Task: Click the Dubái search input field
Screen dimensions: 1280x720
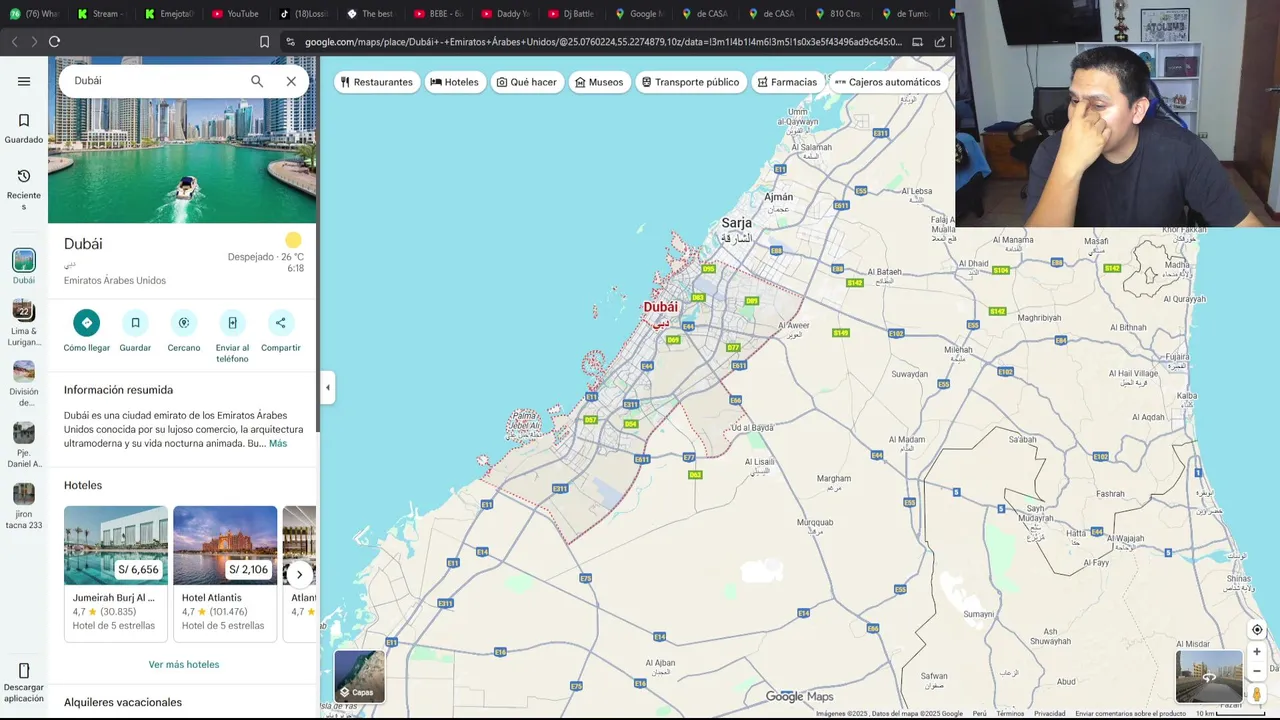Action: click(155, 81)
